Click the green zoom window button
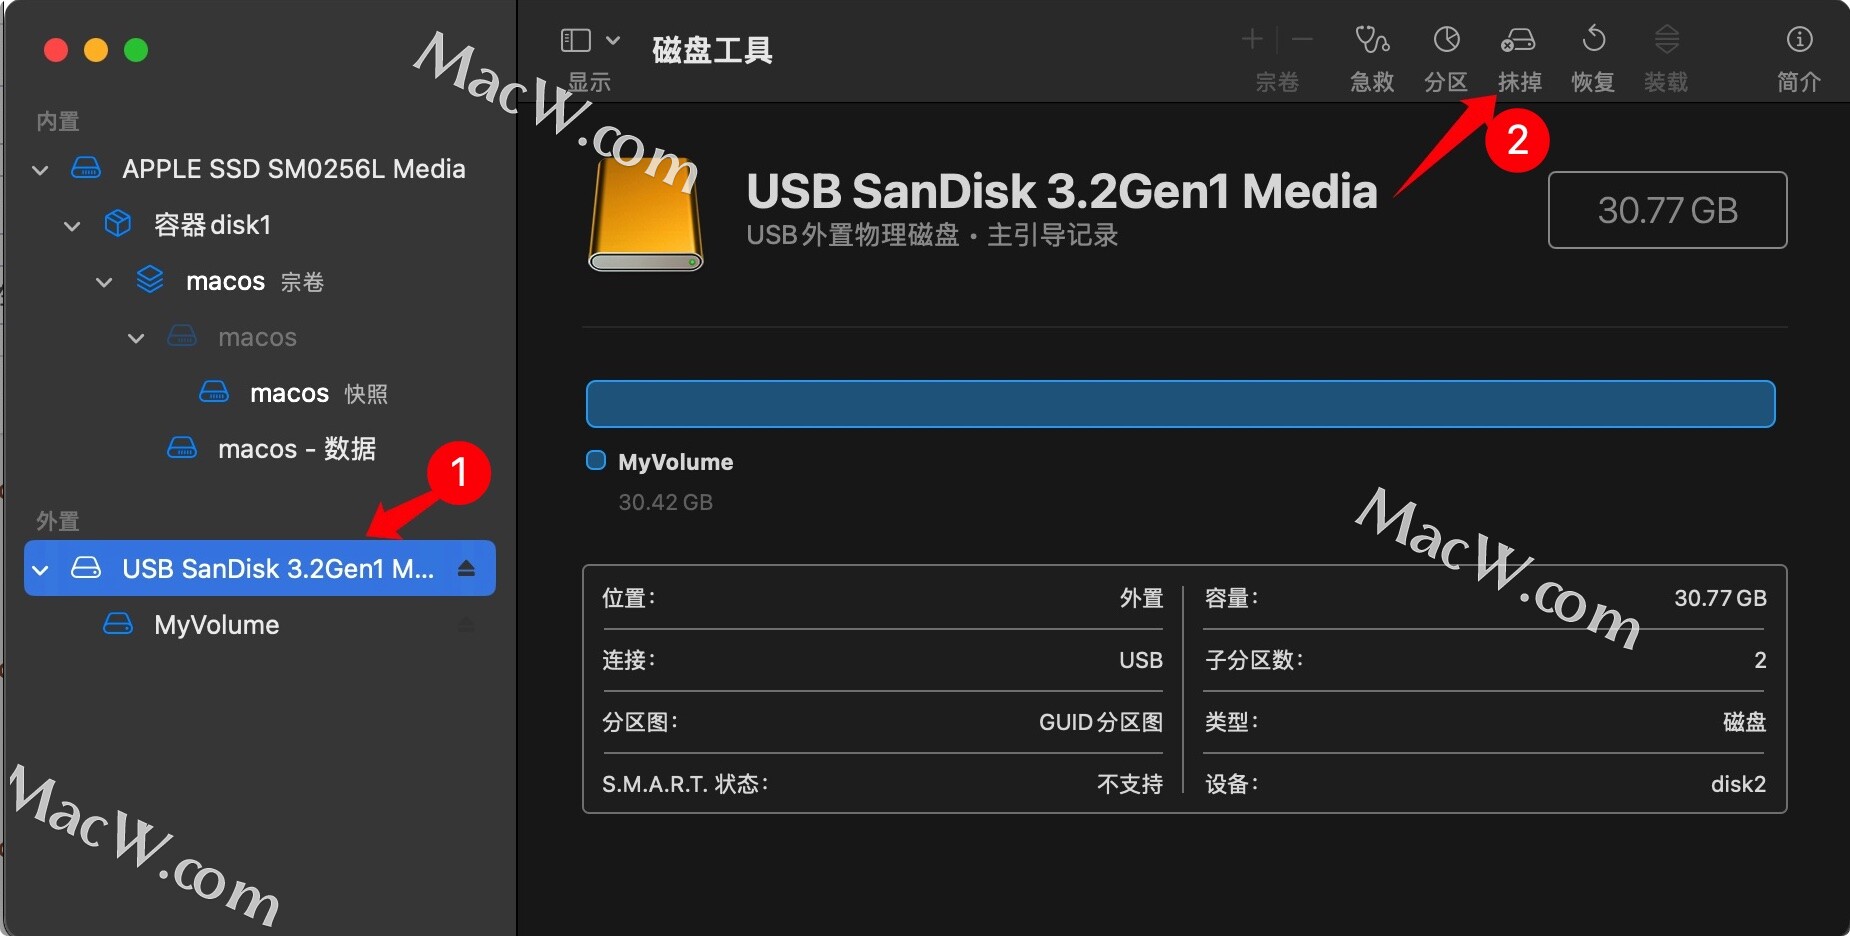 136,50
